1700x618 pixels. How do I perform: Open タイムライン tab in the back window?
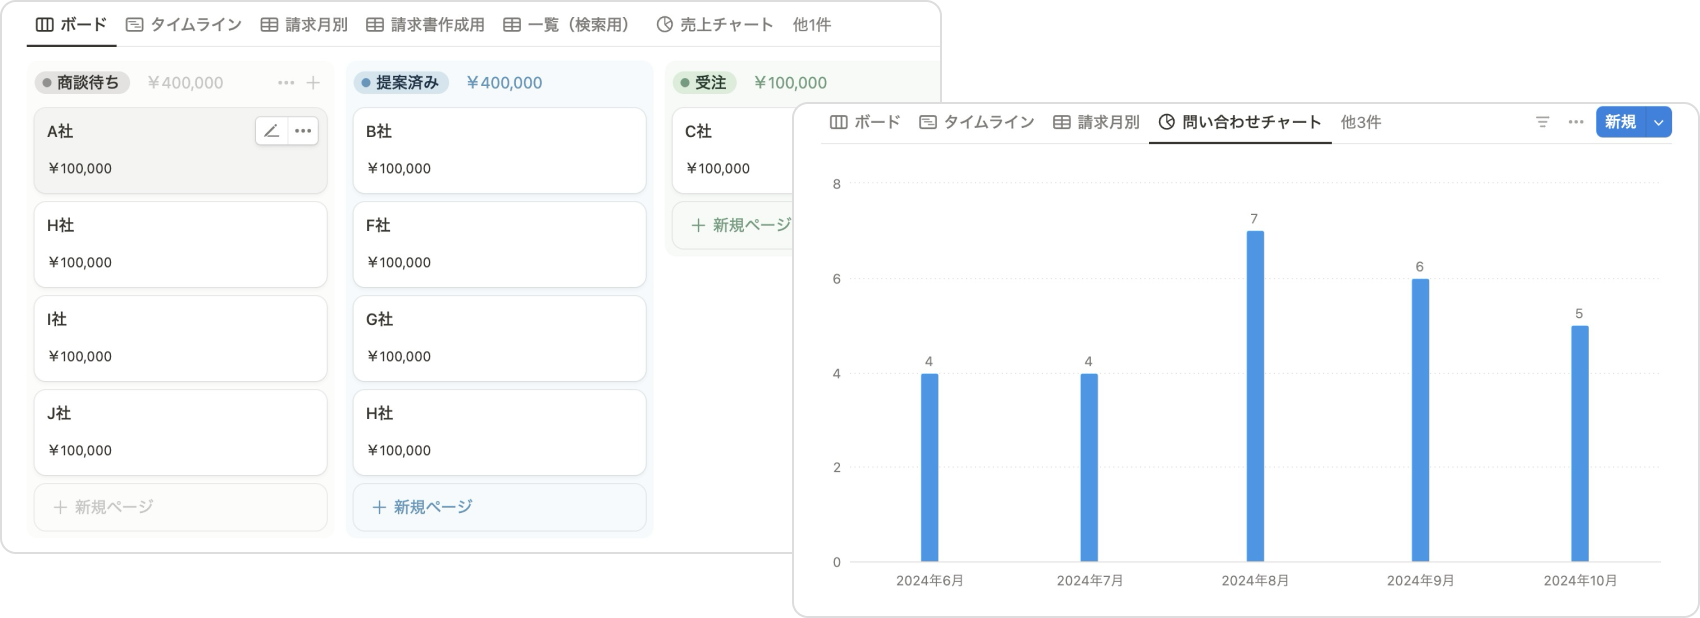click(184, 25)
